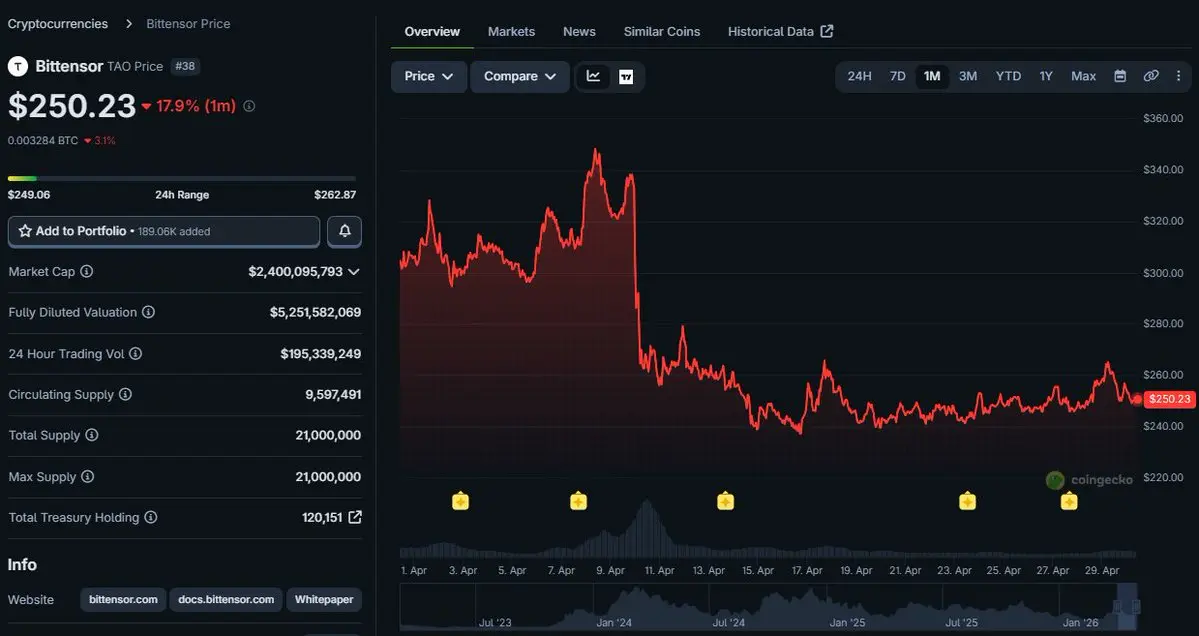This screenshot has width=1199, height=636.
Task: Click right handle of chart range navigator
Action: pyautogui.click(x=1137, y=606)
